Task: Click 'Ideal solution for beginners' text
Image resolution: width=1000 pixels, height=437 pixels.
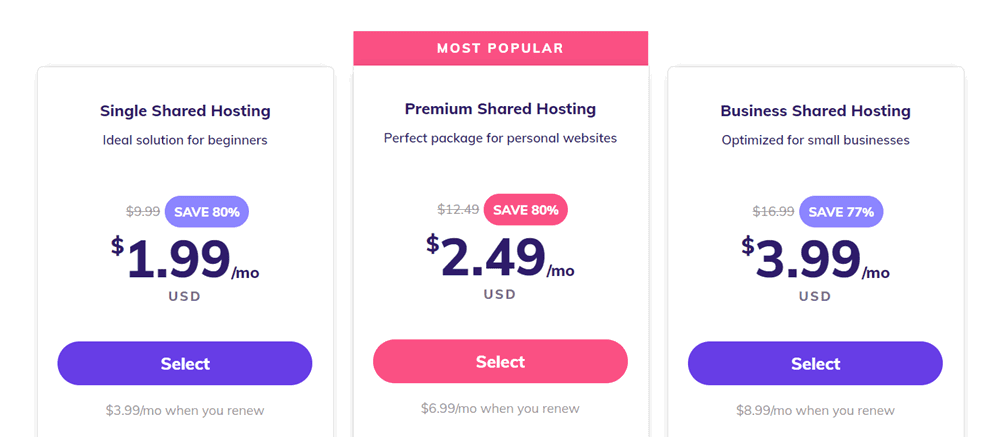Action: tap(185, 140)
